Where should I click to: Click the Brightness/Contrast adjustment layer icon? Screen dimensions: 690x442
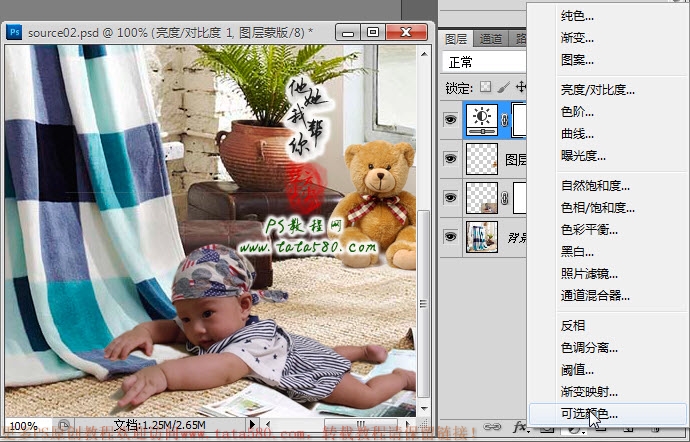point(482,119)
